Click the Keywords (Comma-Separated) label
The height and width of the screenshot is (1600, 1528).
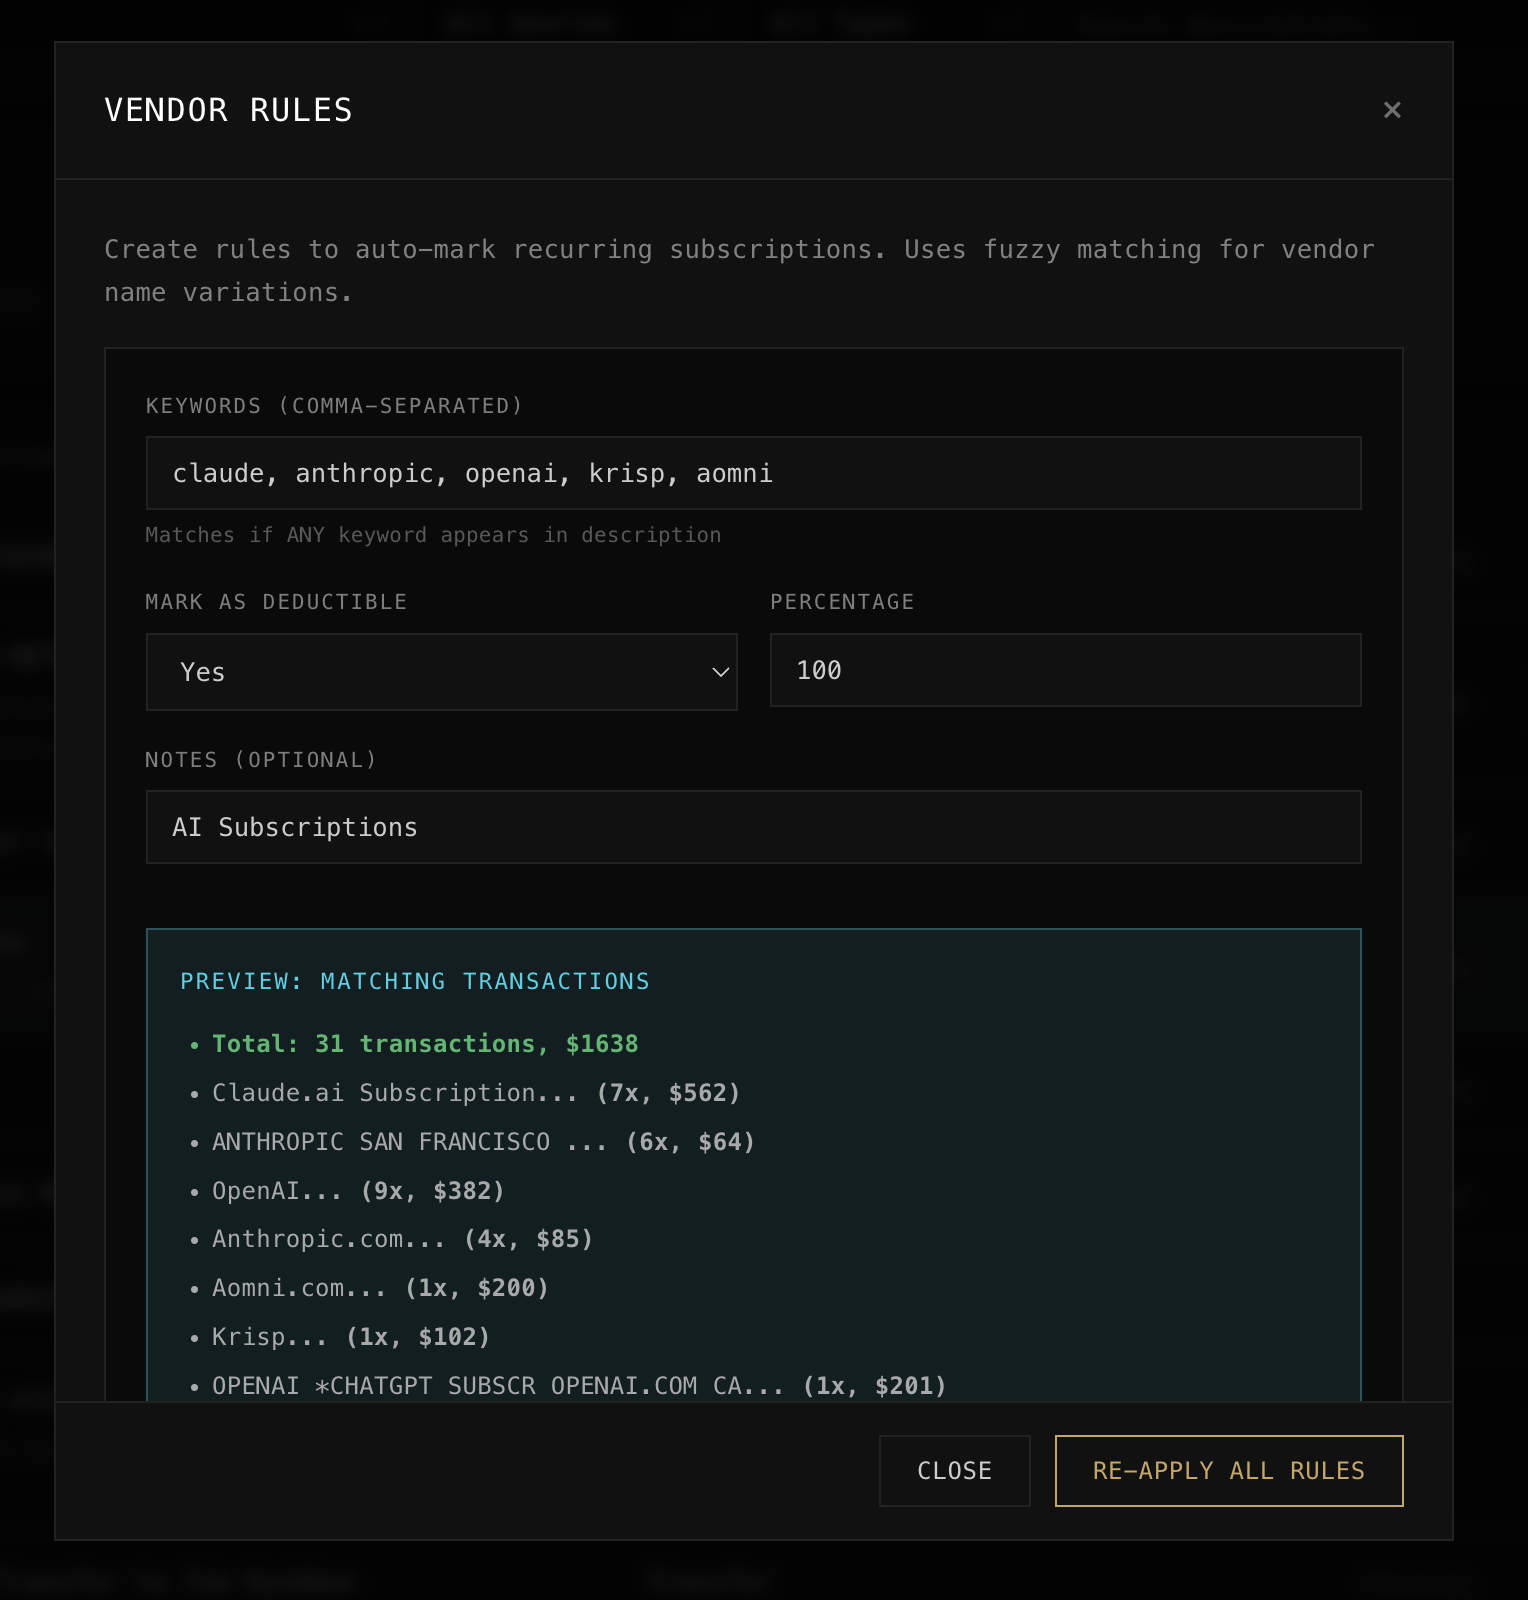click(x=334, y=406)
